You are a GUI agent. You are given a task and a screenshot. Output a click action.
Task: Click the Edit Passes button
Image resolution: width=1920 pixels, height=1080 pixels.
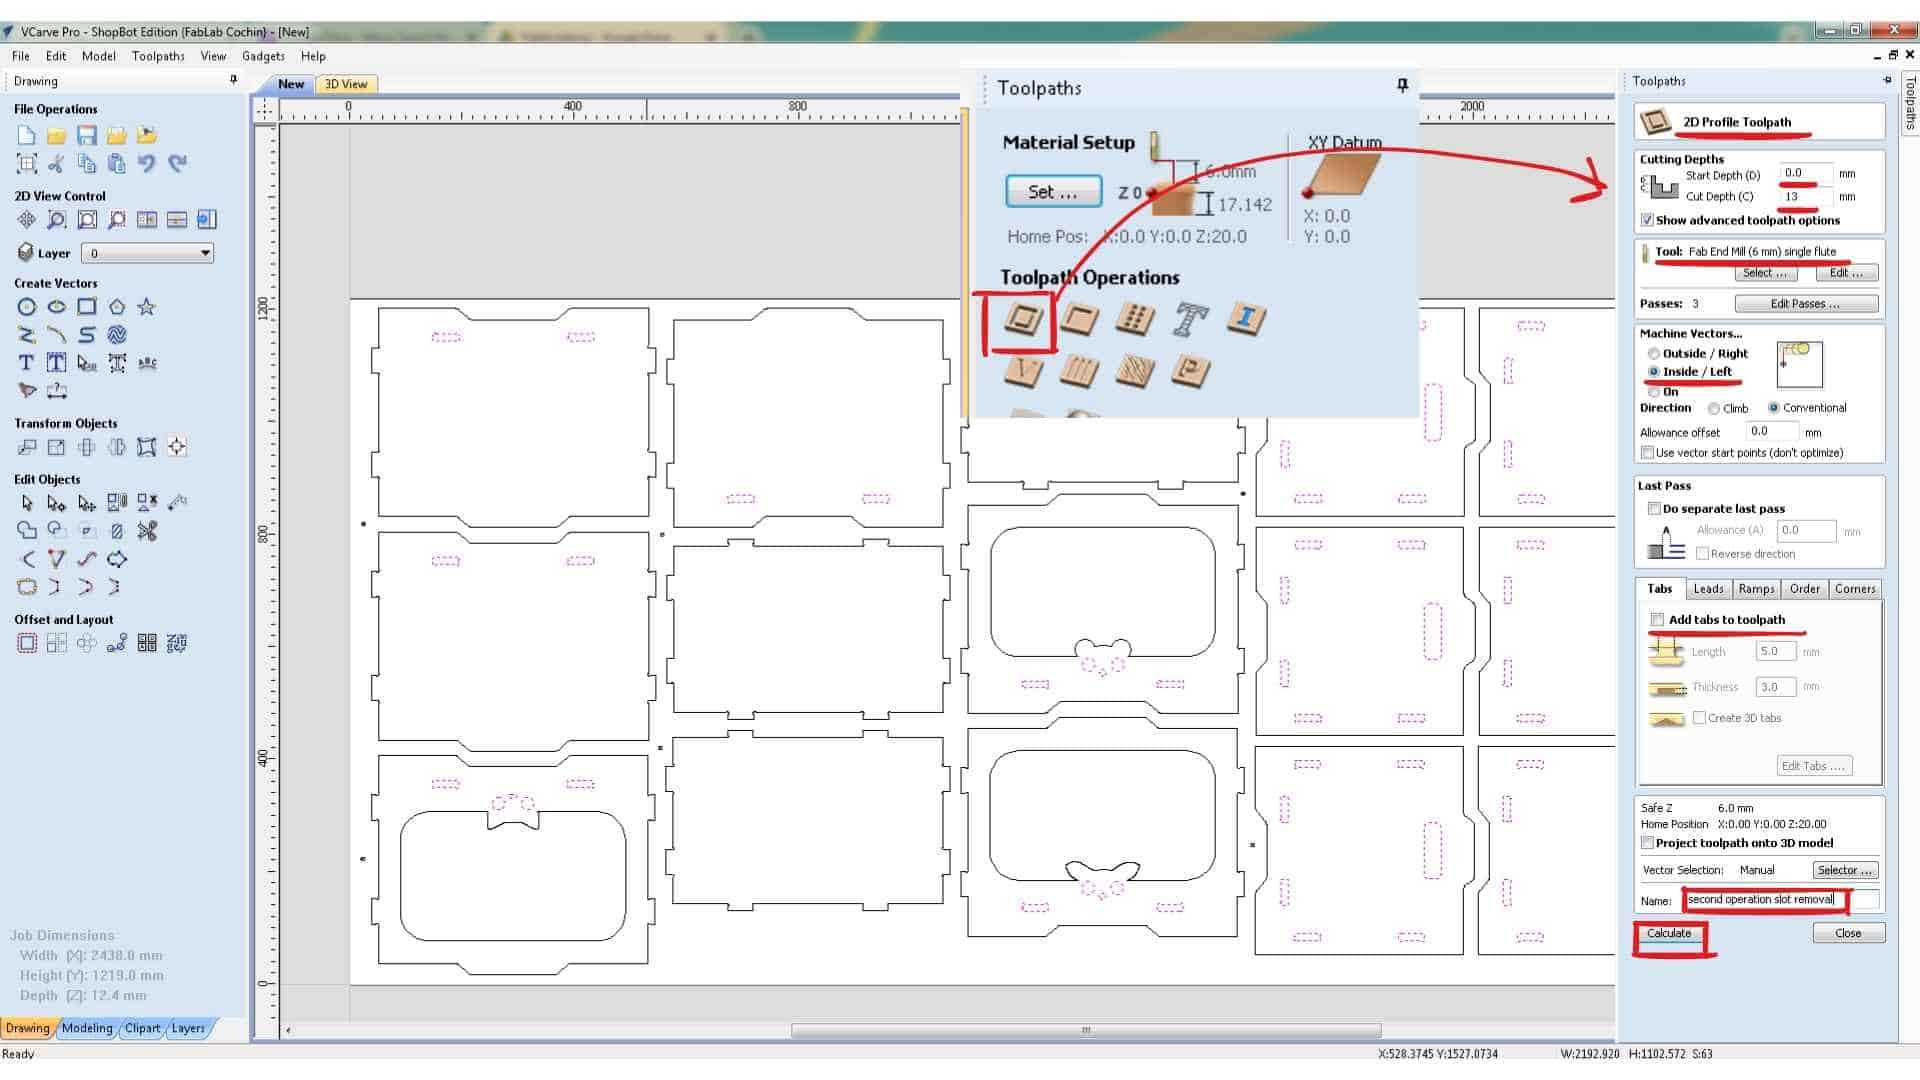click(1805, 304)
